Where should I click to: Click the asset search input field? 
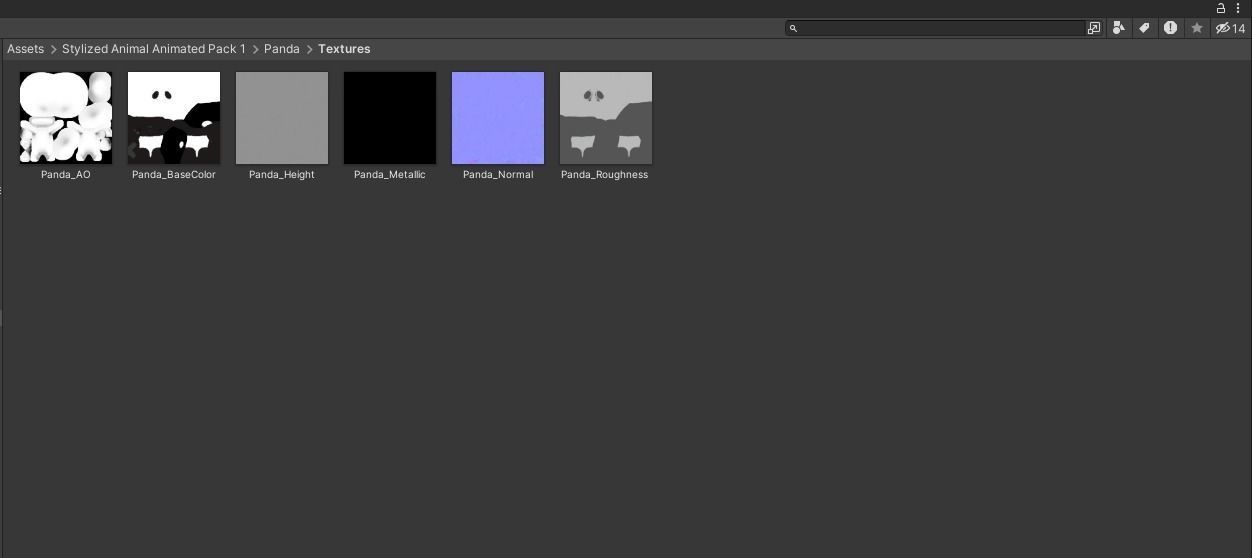[935, 28]
